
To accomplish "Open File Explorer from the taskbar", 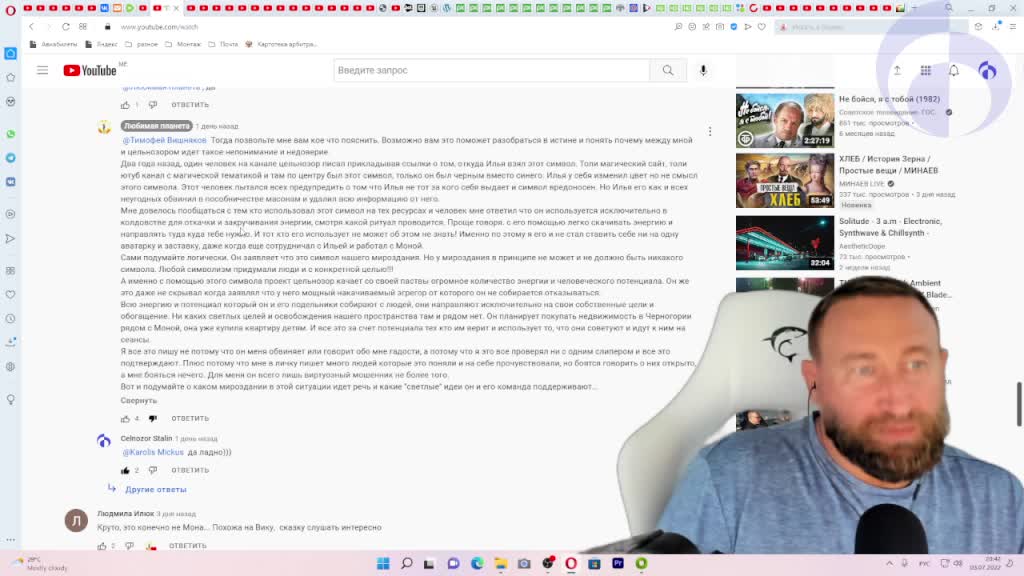I will click(x=501, y=563).
